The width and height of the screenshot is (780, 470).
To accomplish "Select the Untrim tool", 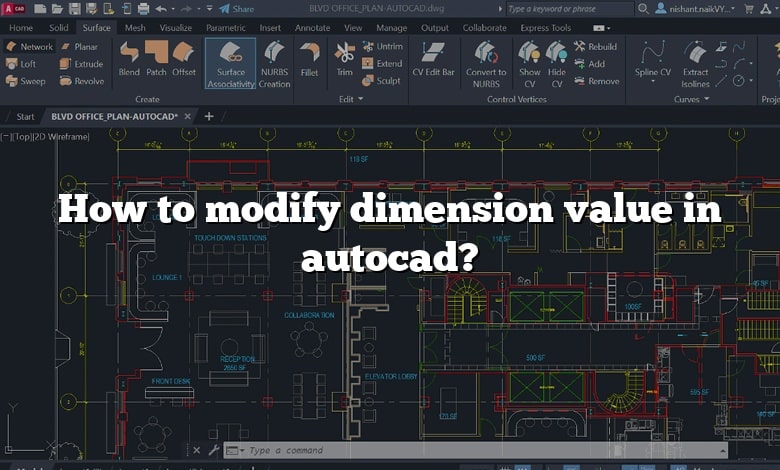I will pos(383,46).
